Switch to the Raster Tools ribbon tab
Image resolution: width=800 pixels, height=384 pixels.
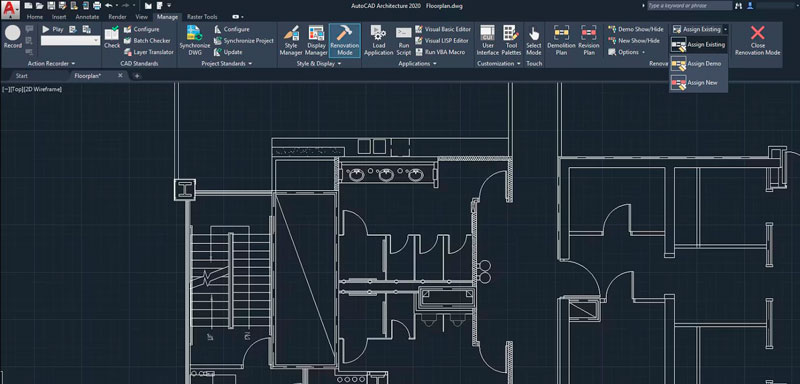pos(202,17)
